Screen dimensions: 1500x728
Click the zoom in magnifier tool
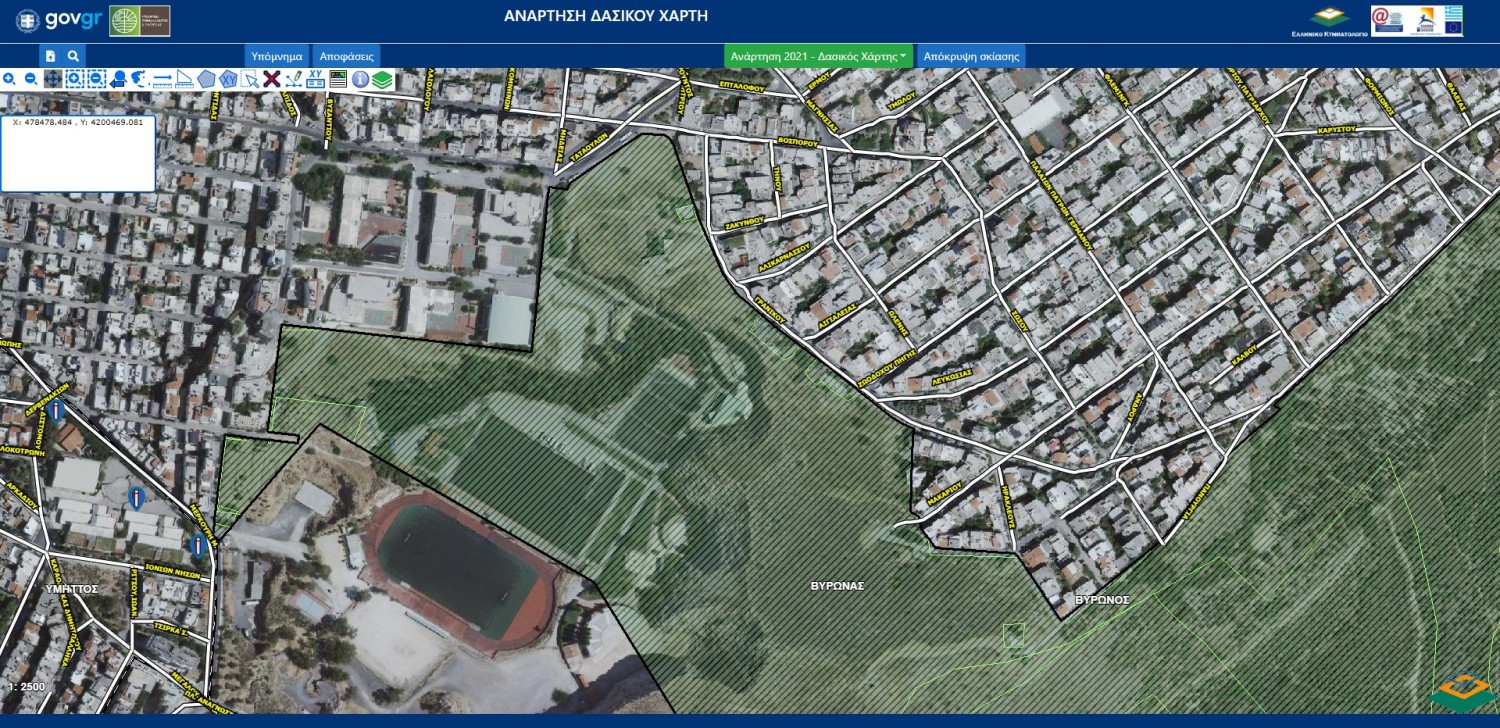9,79
